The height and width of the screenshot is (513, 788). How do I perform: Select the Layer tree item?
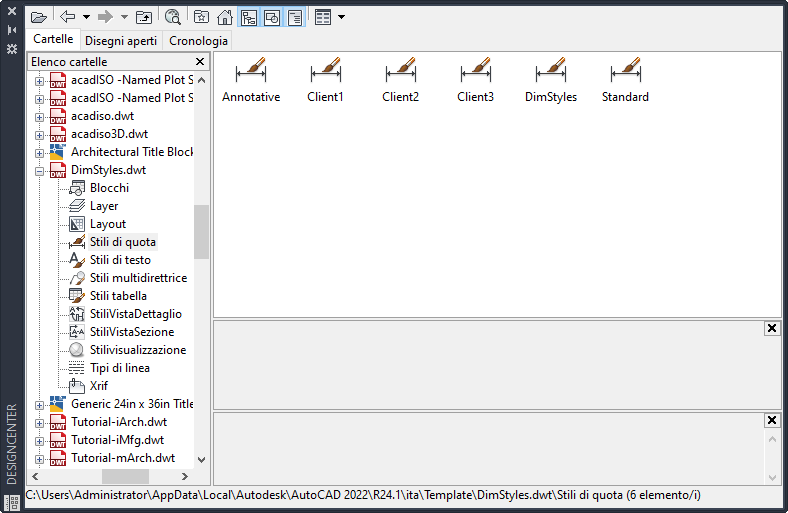104,206
